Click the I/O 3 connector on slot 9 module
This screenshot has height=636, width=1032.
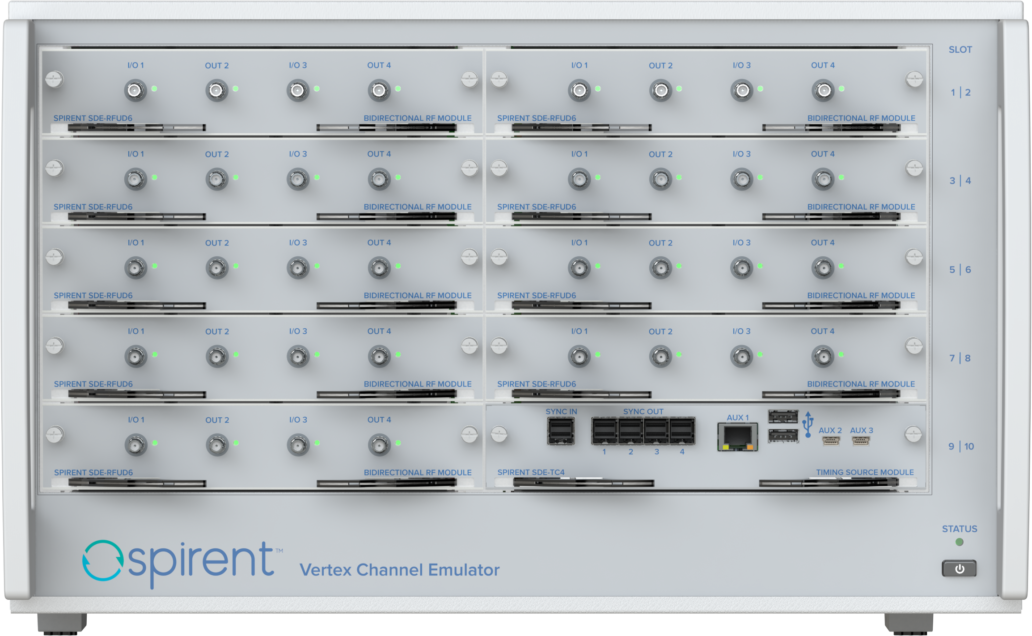point(298,445)
